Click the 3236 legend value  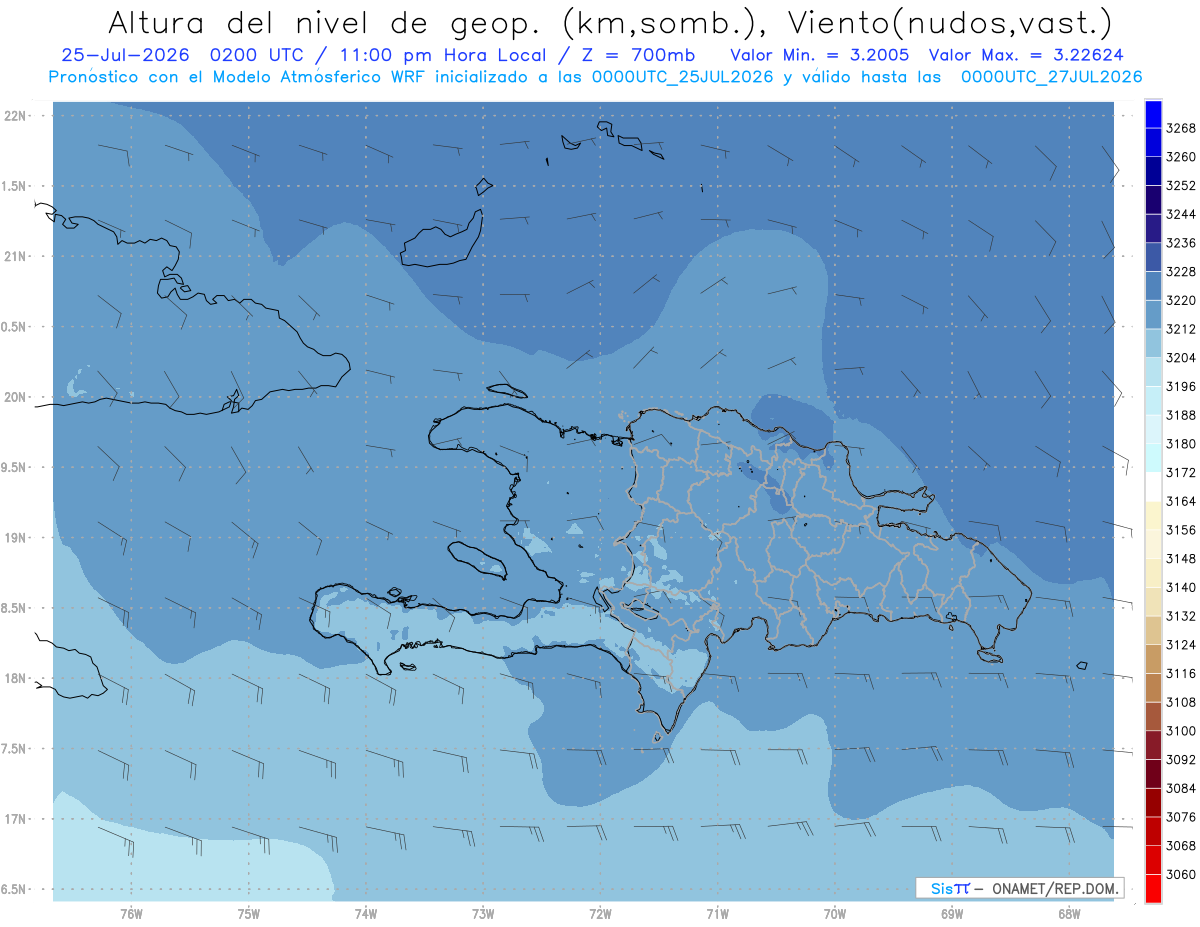point(1181,243)
